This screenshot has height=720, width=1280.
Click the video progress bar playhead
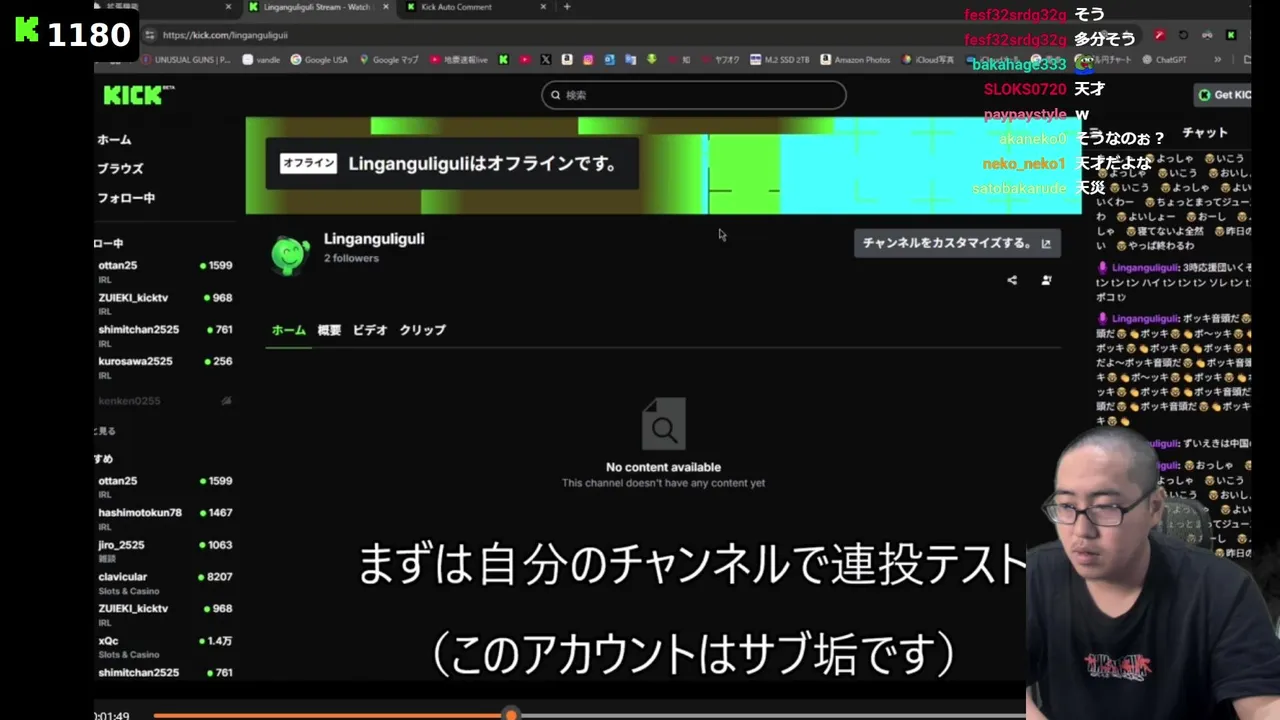tap(511, 715)
